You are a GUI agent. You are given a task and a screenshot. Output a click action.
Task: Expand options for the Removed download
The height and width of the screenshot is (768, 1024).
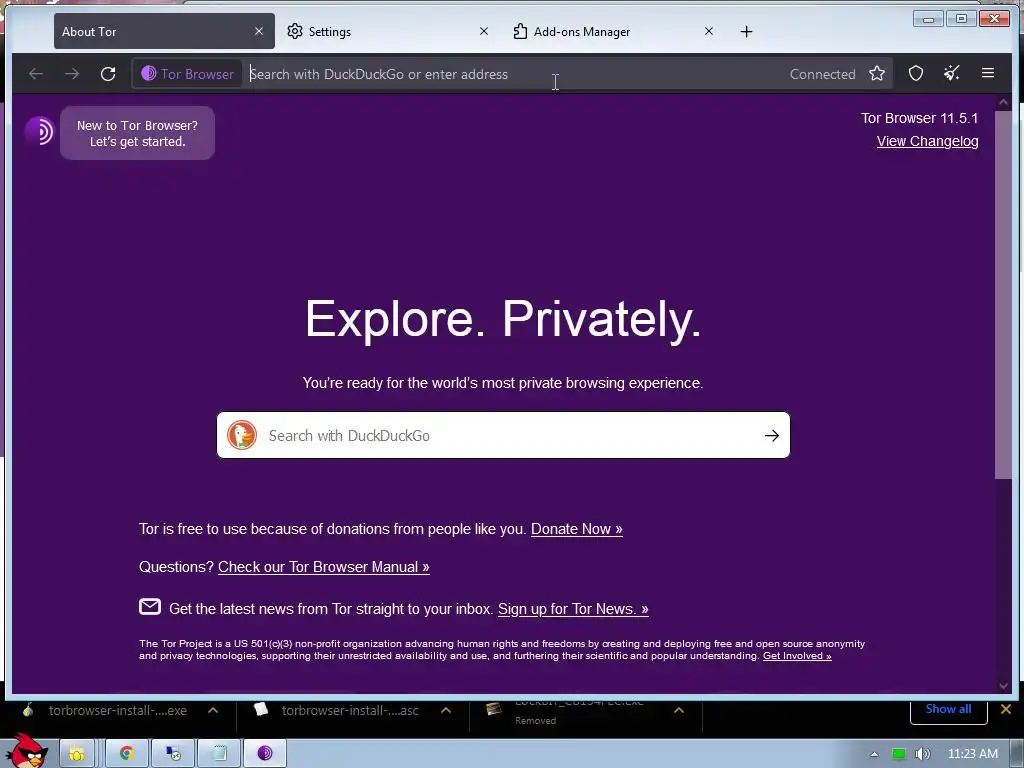click(679, 710)
